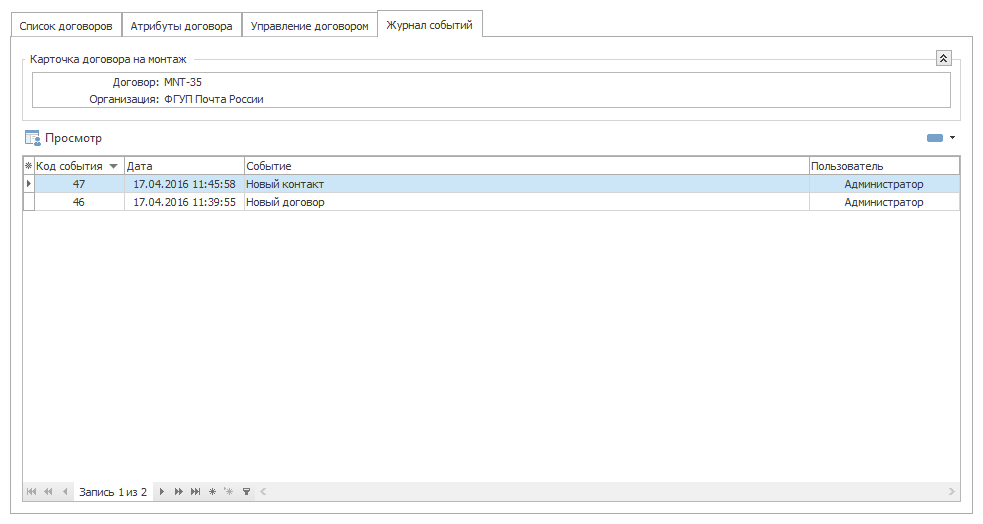Select the Новый договор event cell

coord(527,202)
